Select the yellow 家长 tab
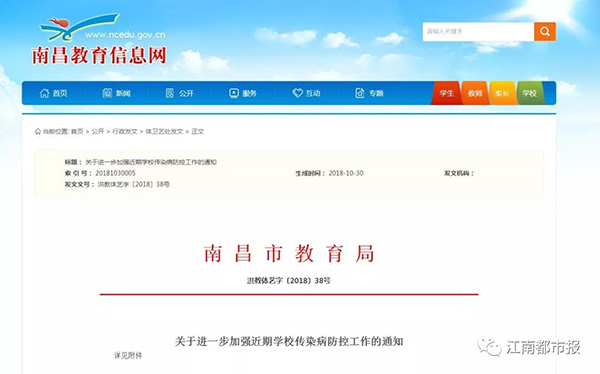Viewport: 600px width, 374px height. click(x=502, y=93)
